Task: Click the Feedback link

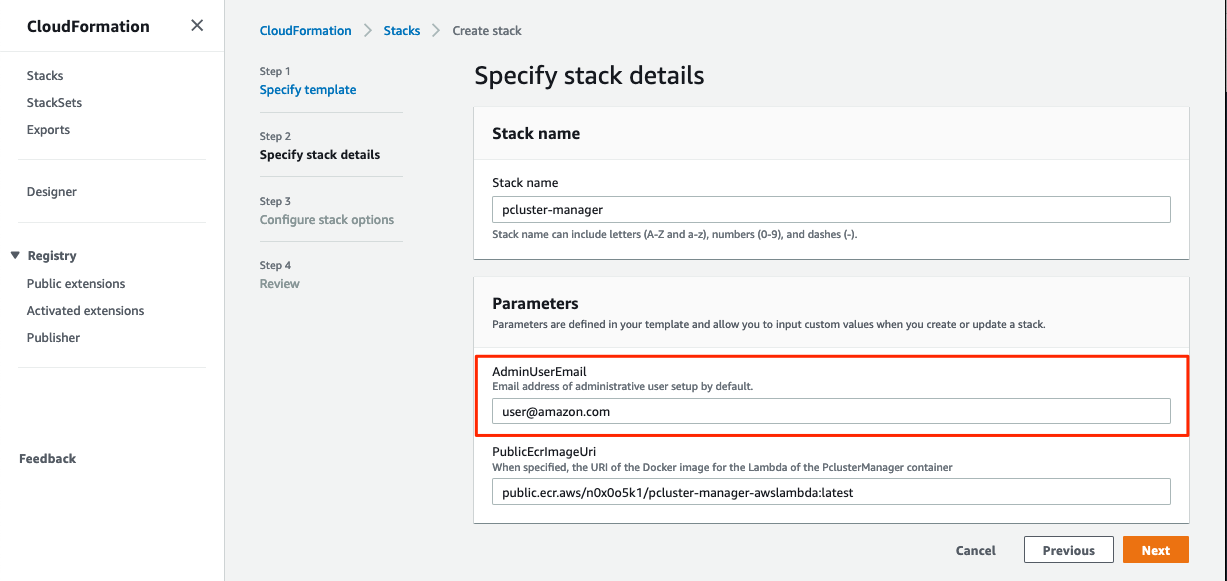Action: (x=47, y=459)
